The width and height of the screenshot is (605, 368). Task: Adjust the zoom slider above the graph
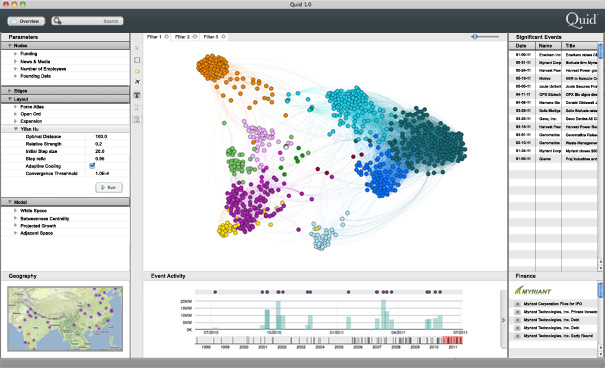pos(475,37)
